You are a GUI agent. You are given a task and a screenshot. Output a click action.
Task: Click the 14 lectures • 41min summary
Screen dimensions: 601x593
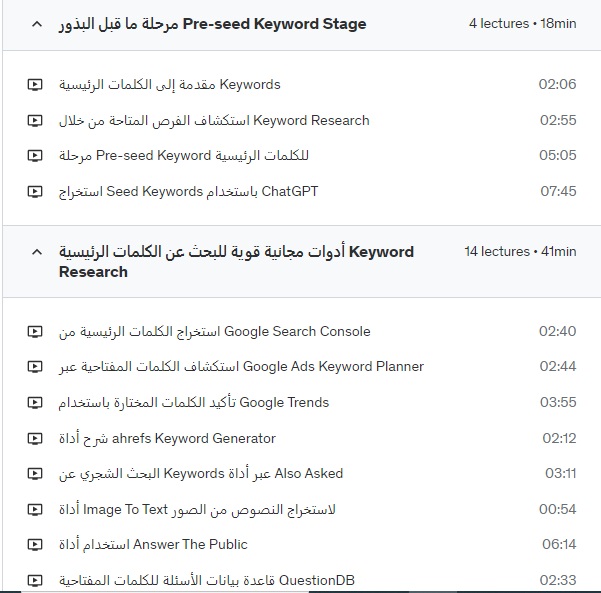pos(520,251)
